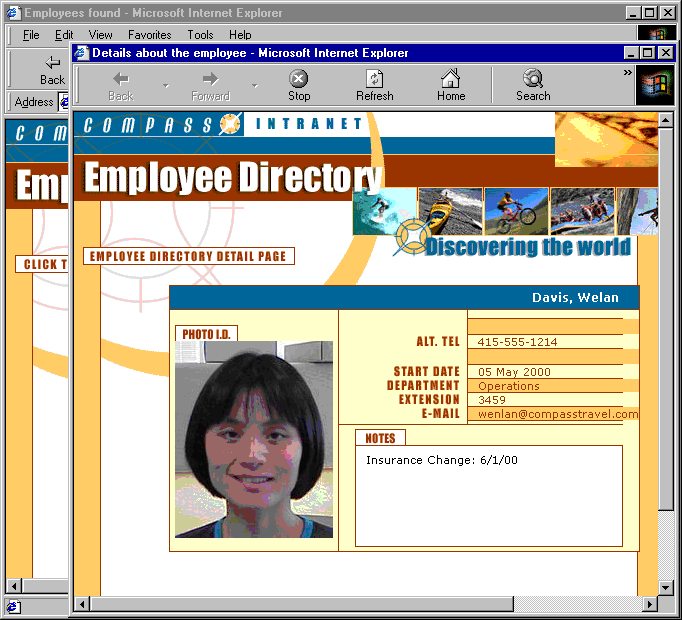Click the ALT. TEL field label
Screen dimensions: 682x620
(438, 342)
